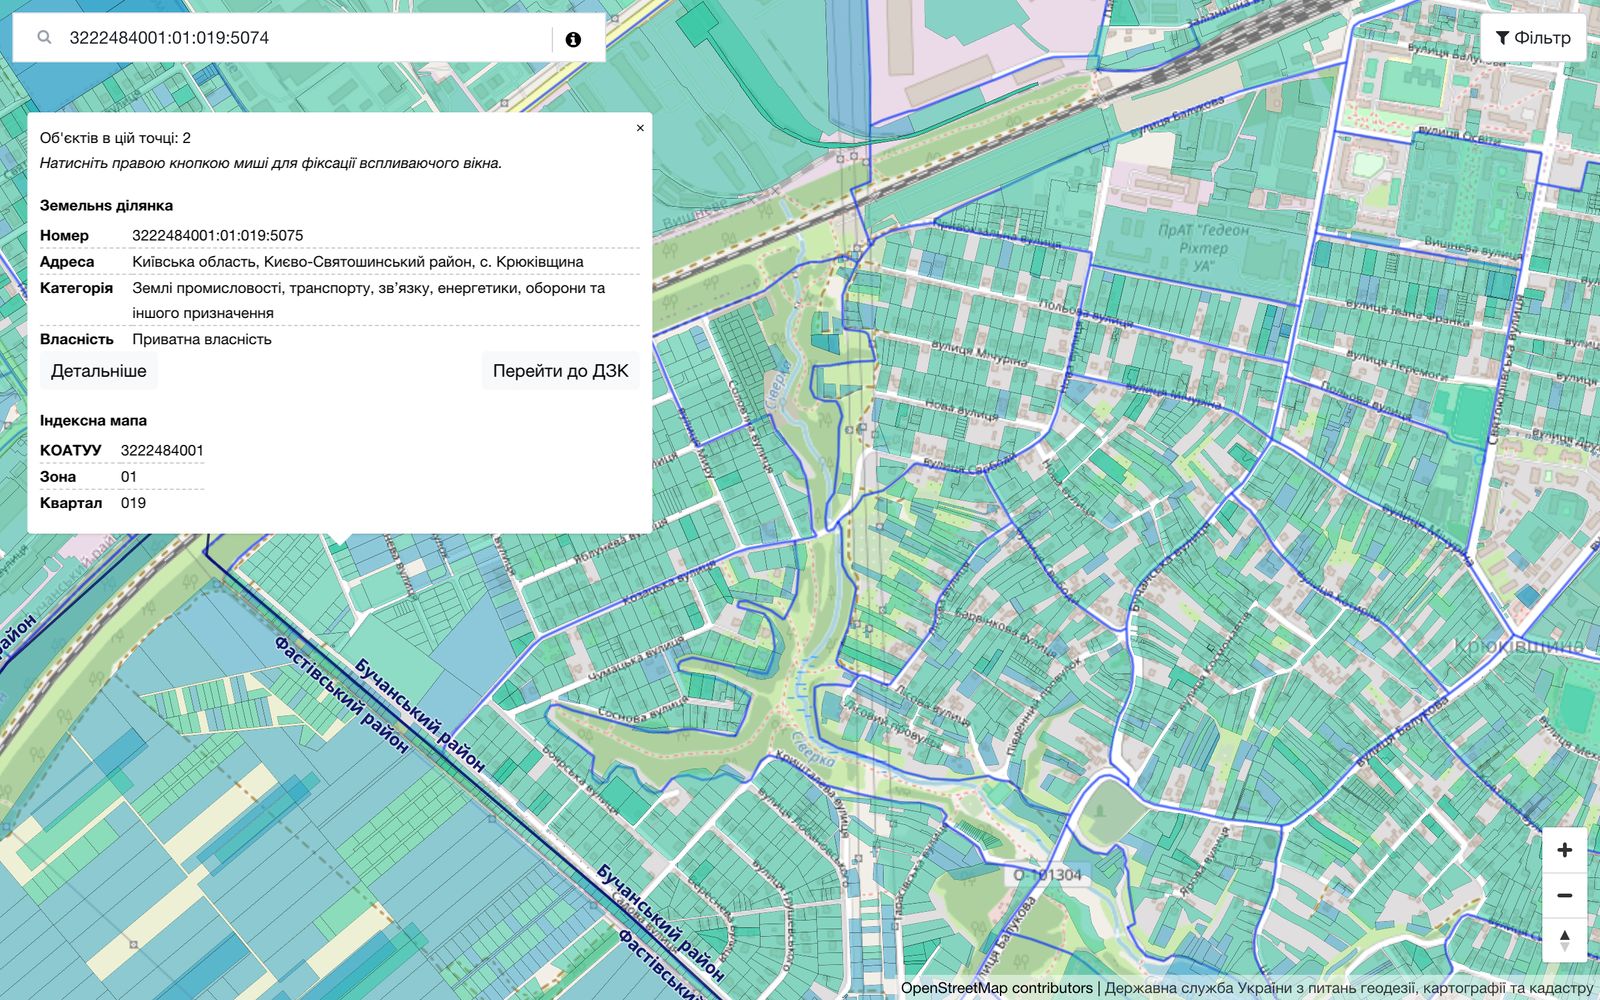Click the address value Київська область text

(358, 262)
